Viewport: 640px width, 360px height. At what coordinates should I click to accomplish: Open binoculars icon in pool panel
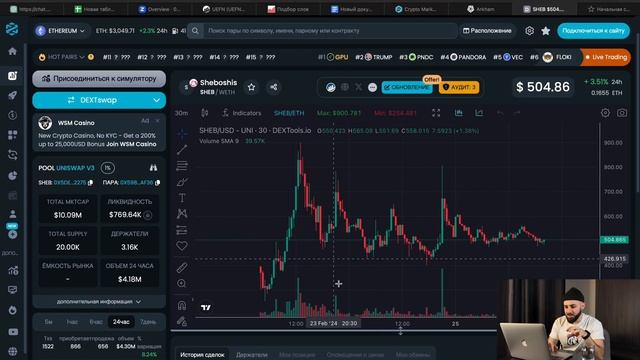[x=153, y=168]
